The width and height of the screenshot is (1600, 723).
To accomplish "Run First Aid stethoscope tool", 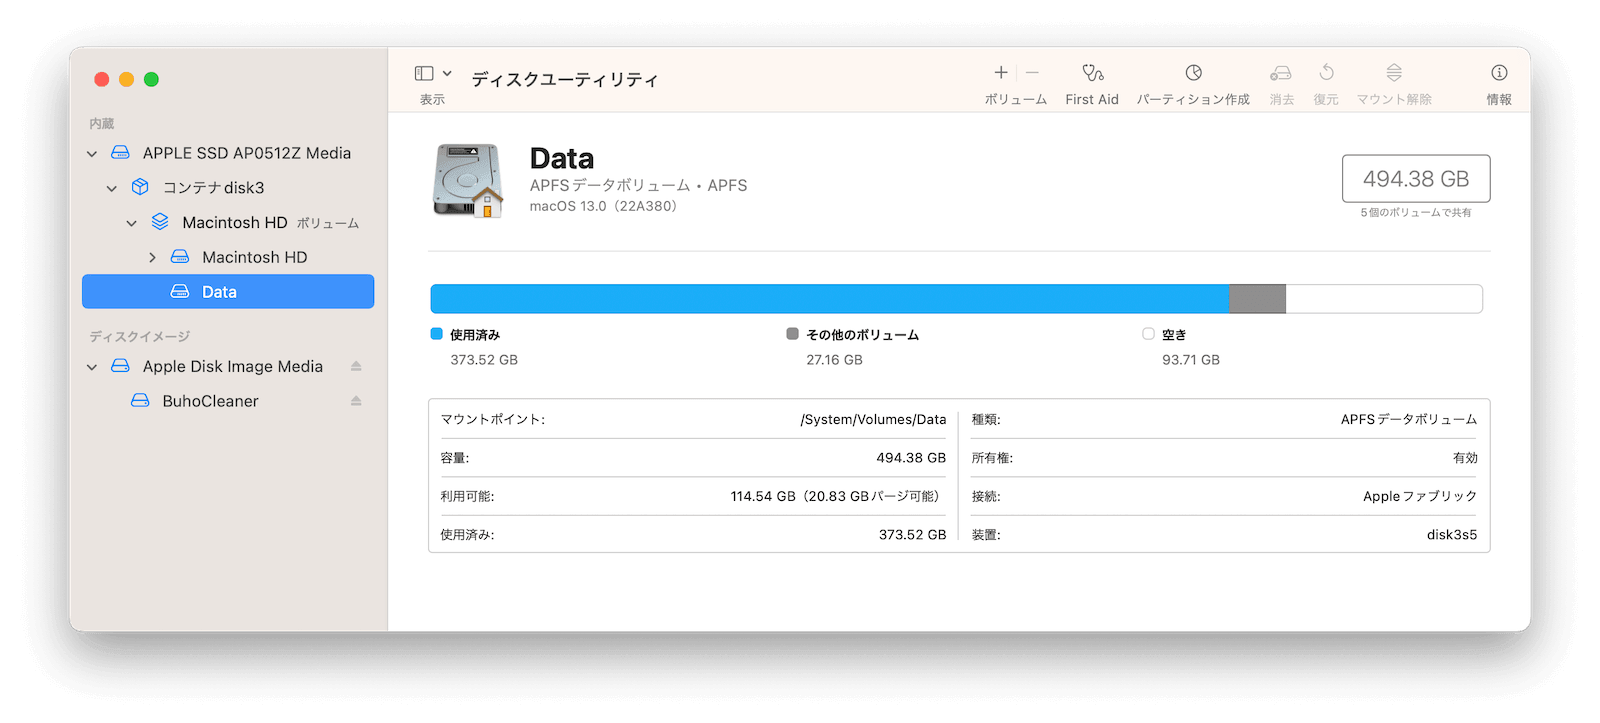I will pyautogui.click(x=1092, y=72).
